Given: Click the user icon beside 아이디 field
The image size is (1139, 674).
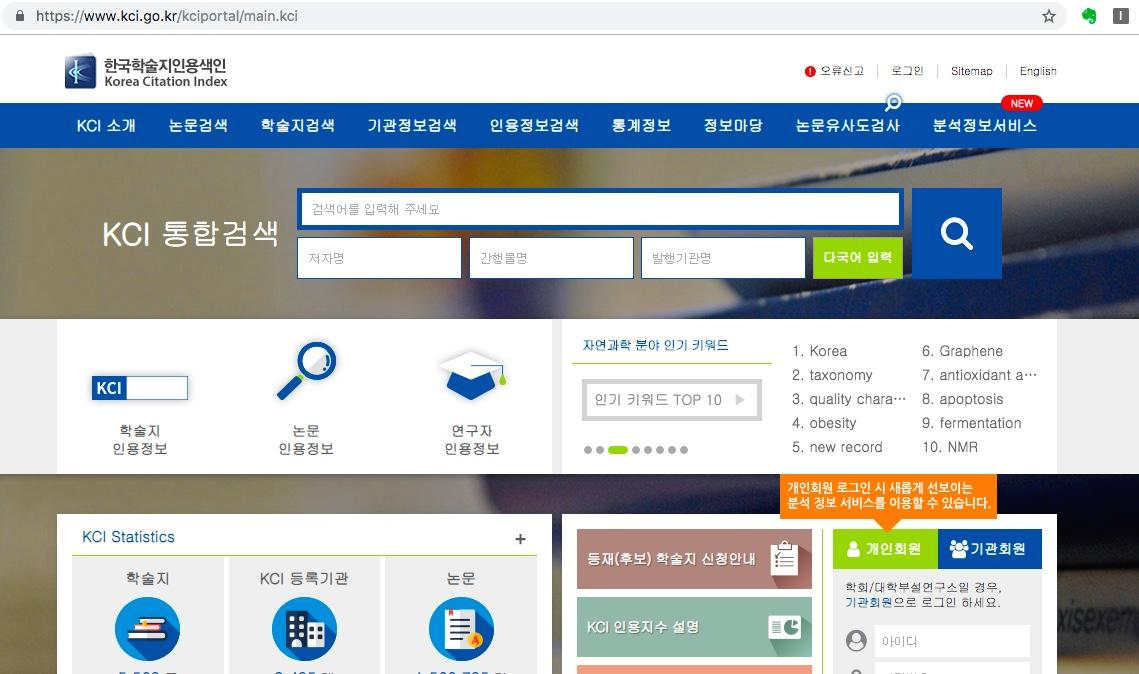Looking at the screenshot, I should tap(856, 641).
